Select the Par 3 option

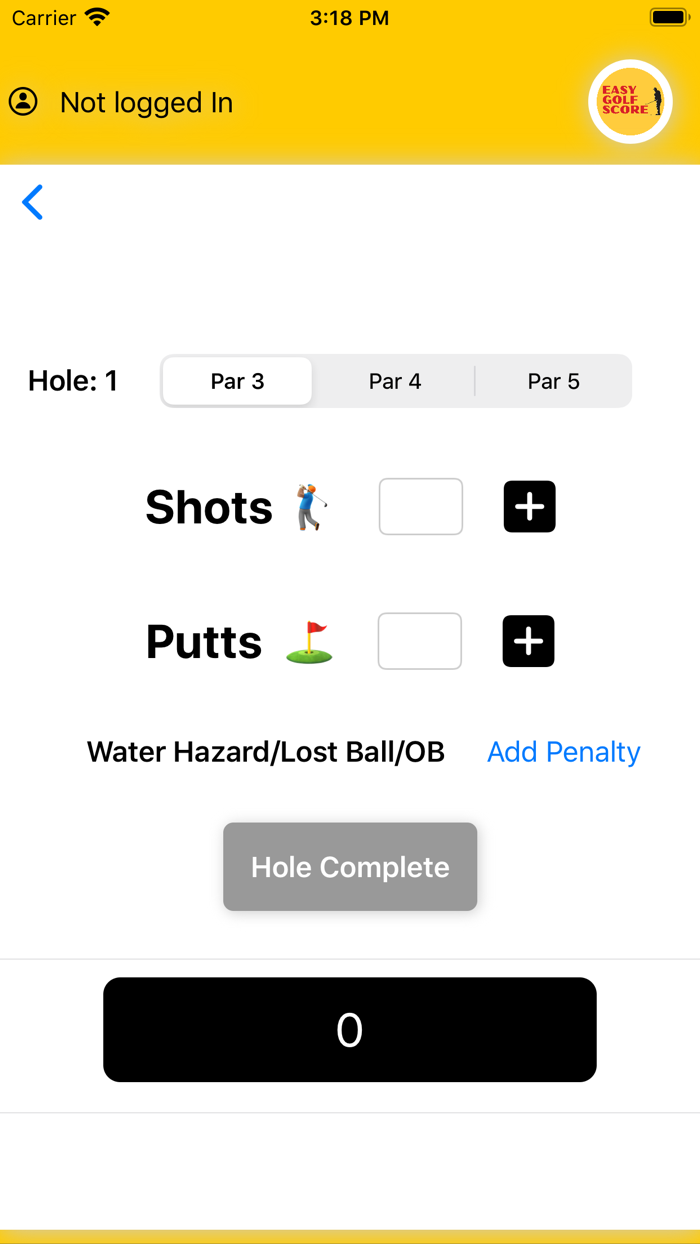(x=237, y=381)
